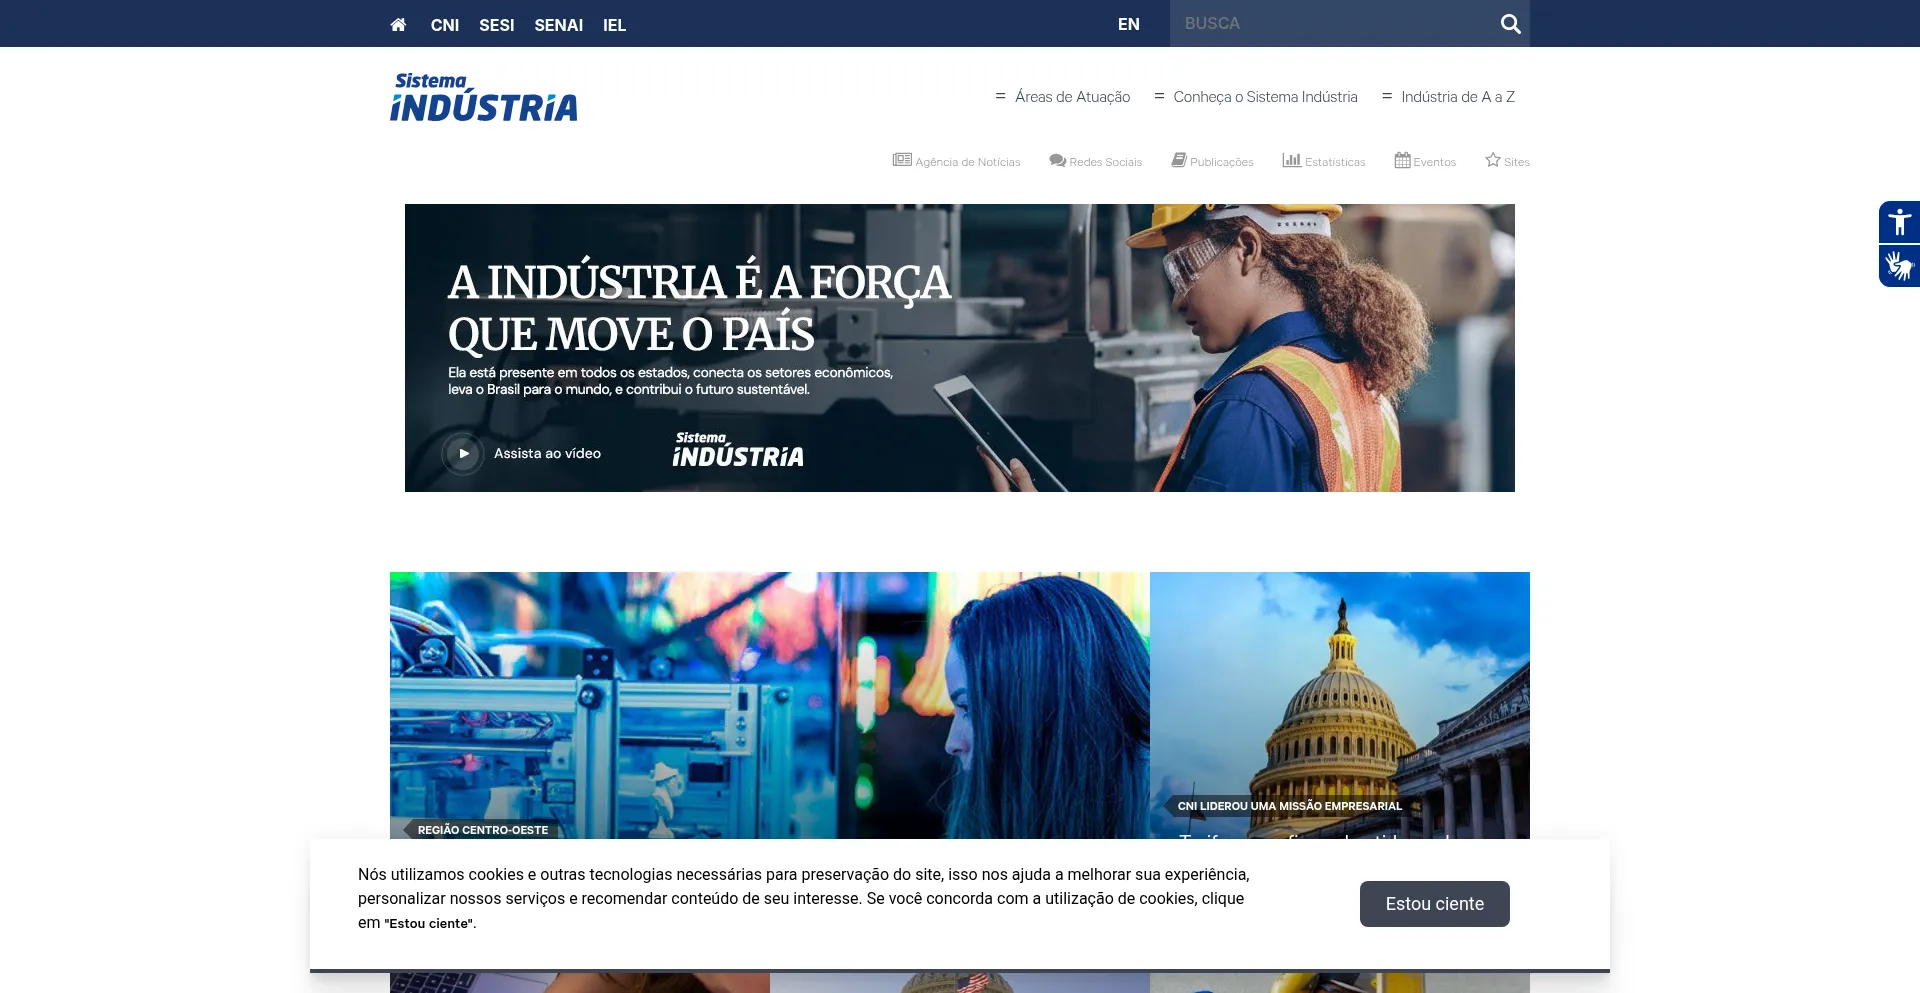Expand Conheça o Sistema Indústria menu
The width and height of the screenshot is (1920, 993).
click(x=1255, y=97)
